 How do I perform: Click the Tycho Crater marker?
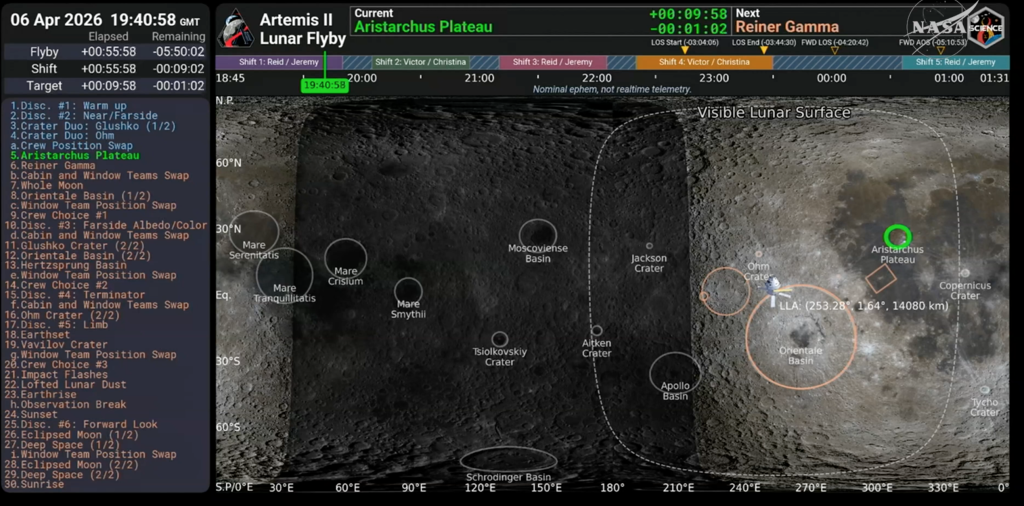pos(985,391)
